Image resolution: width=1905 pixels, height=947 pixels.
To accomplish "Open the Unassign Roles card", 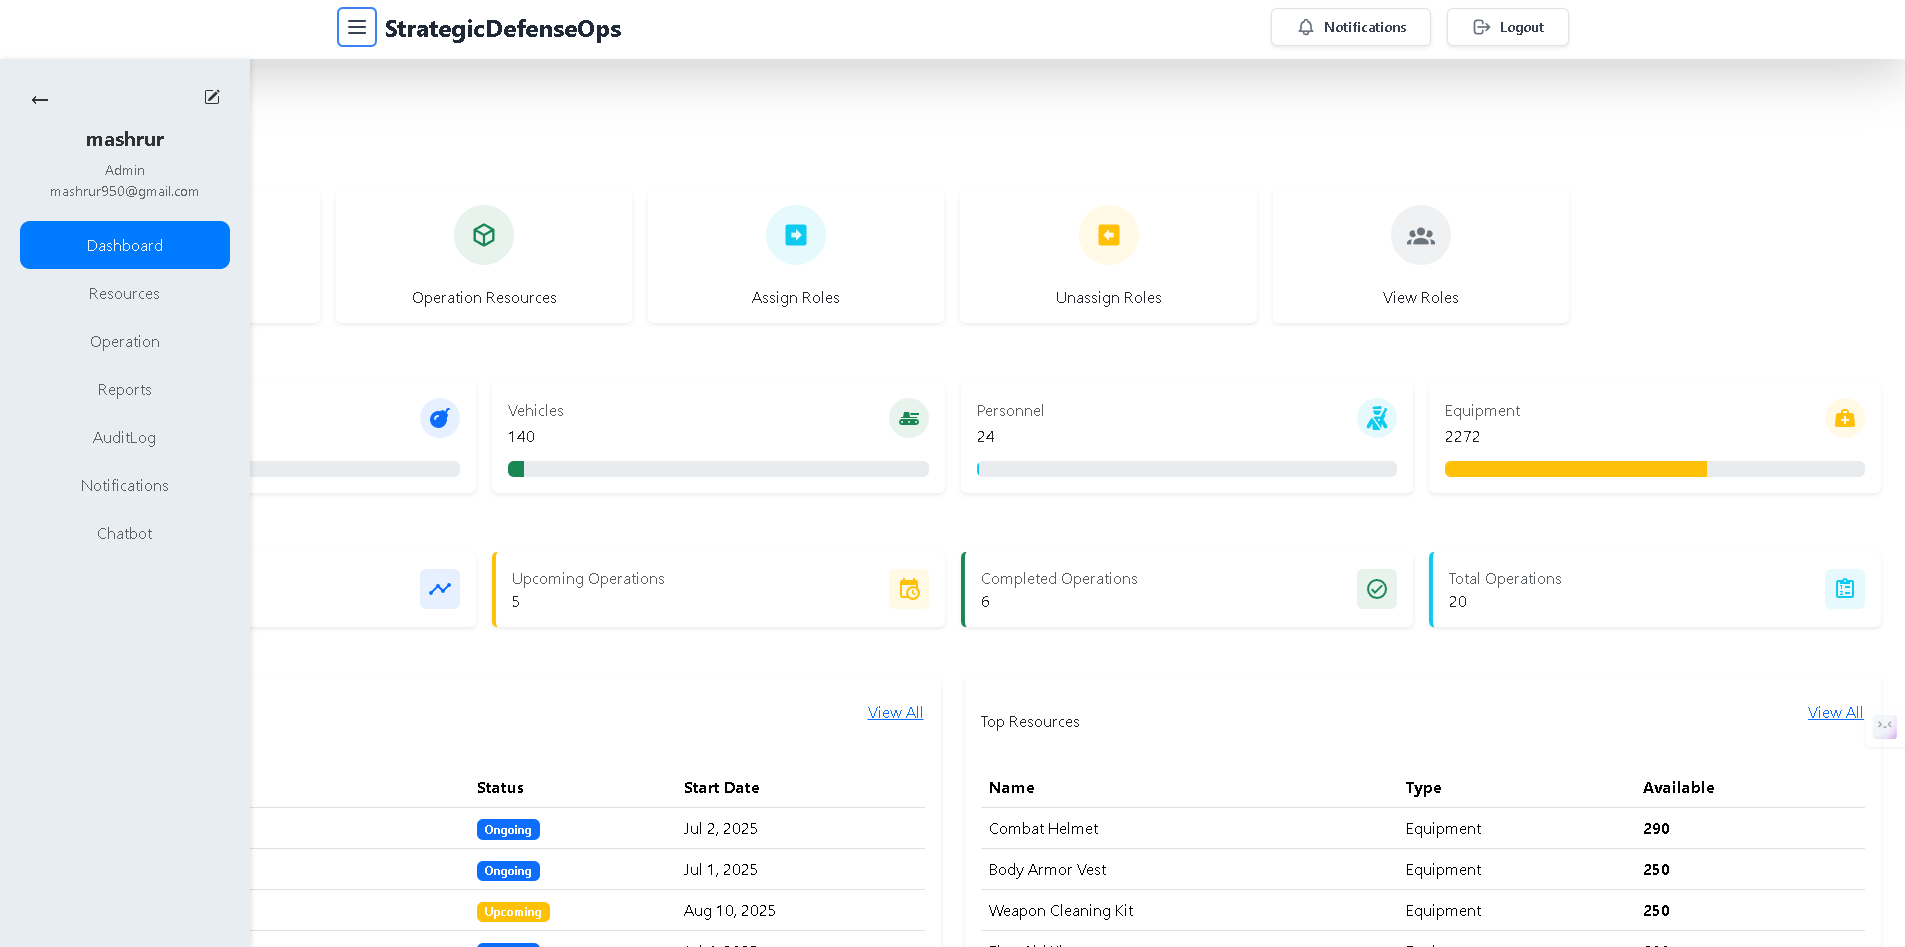I will tap(1109, 257).
